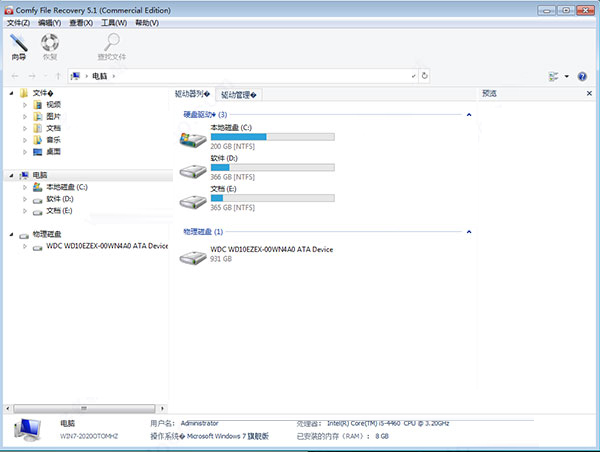Viewport: 600px width, 452px height.
Task: Open the find file magnifier tool
Action: coord(112,47)
